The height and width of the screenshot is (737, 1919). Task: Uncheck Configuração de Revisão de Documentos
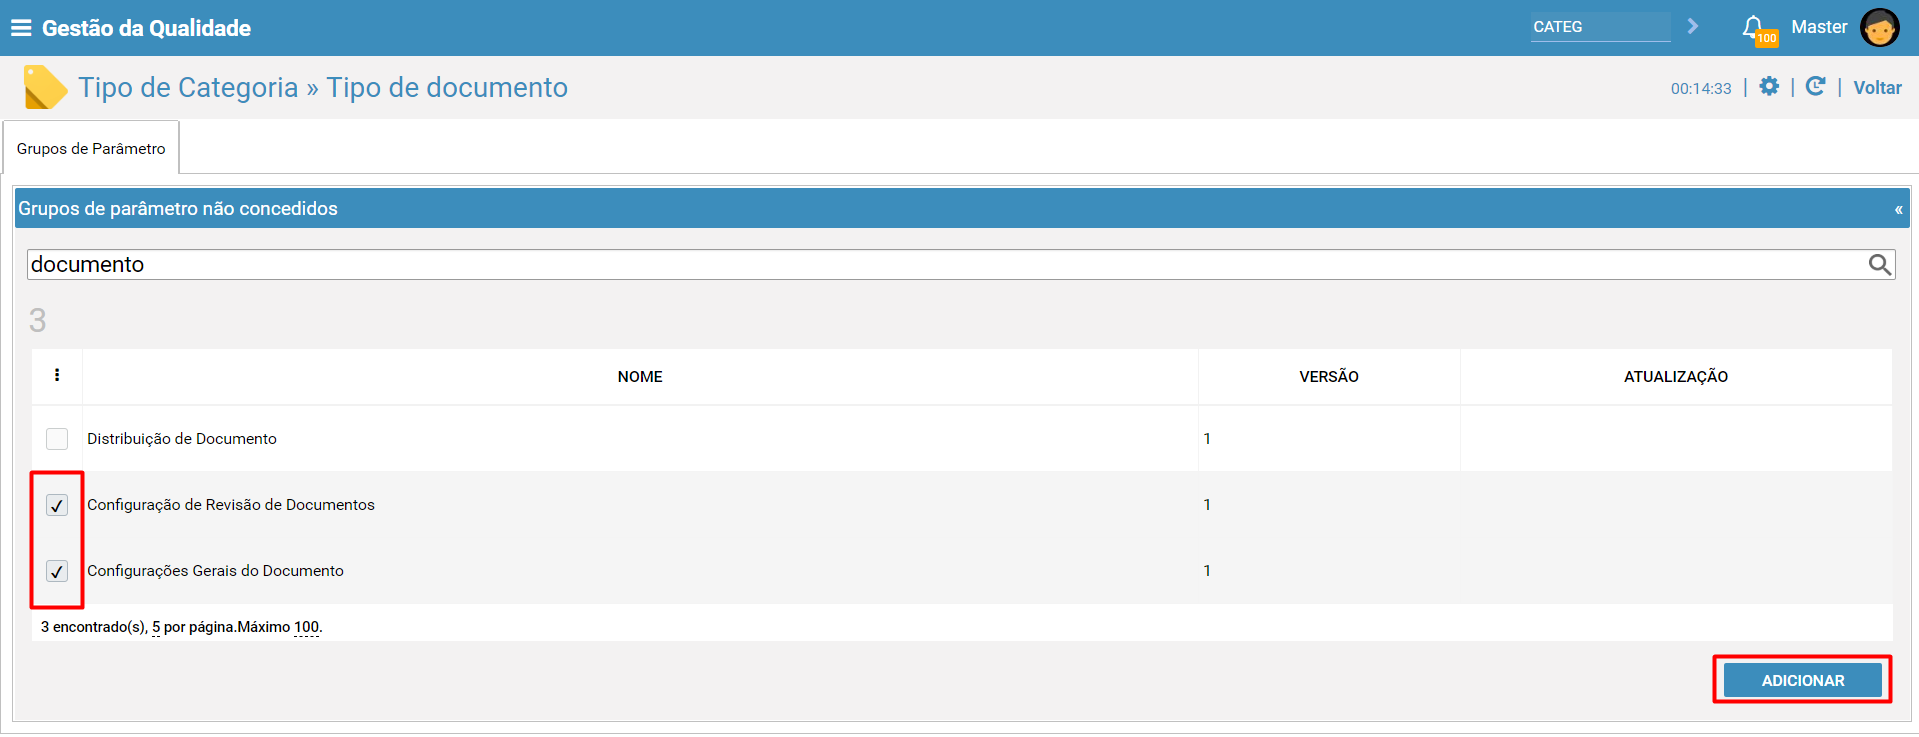tap(57, 505)
